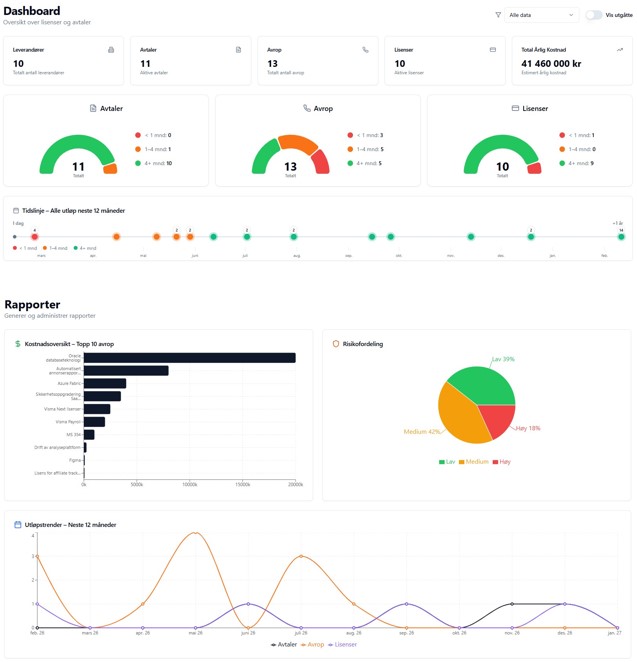Click the Medium entry in the pie legend

[474, 462]
